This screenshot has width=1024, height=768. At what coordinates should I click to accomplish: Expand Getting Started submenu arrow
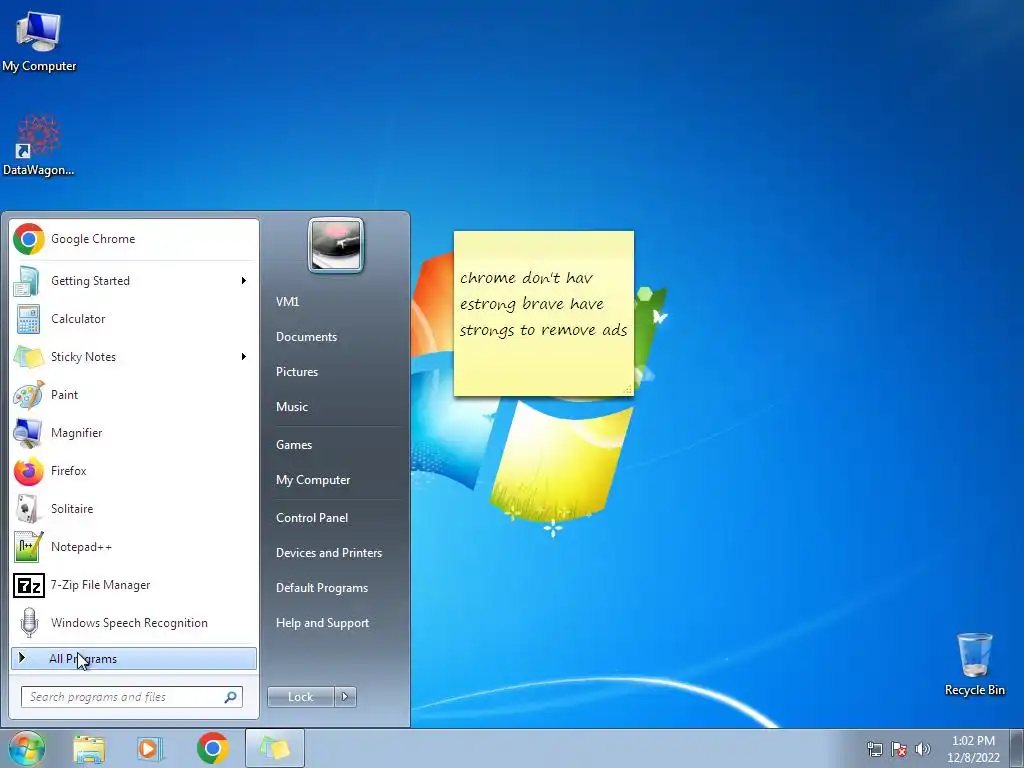pos(244,281)
